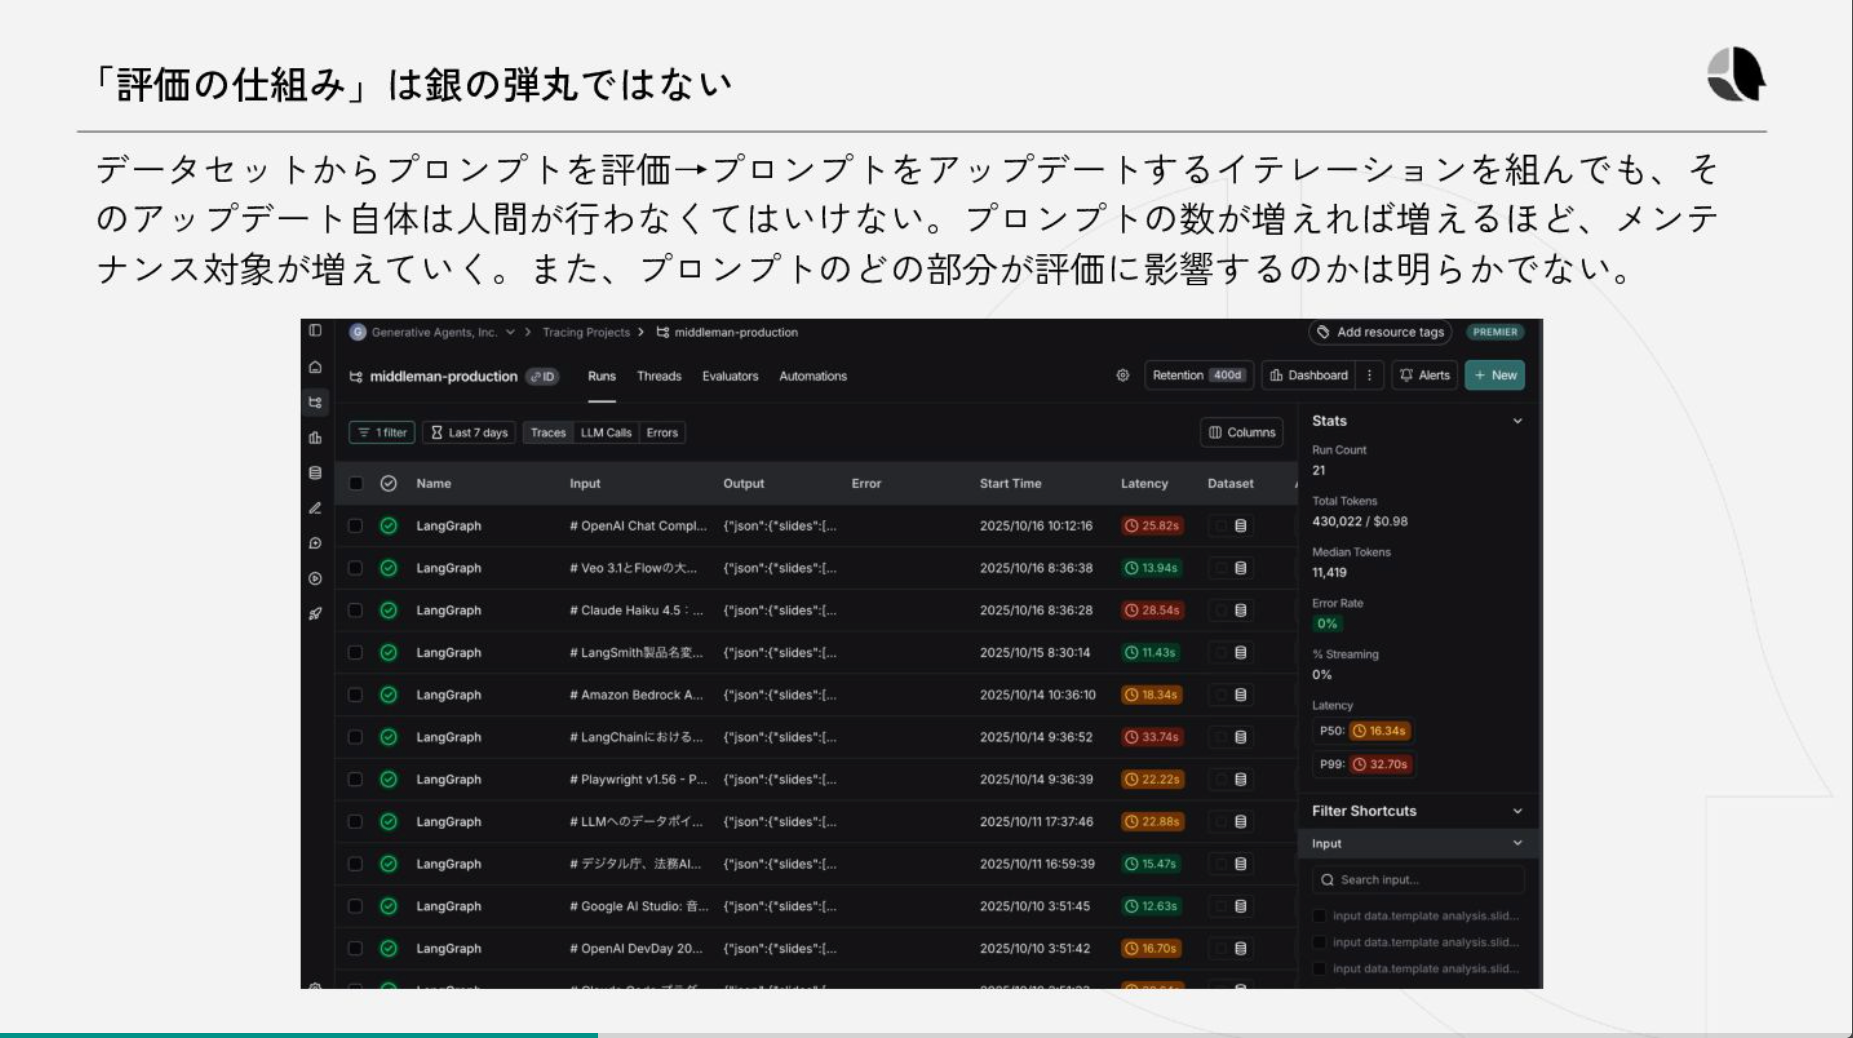The width and height of the screenshot is (1853, 1038).
Task: Click Add resource tags button
Action: [1380, 332]
